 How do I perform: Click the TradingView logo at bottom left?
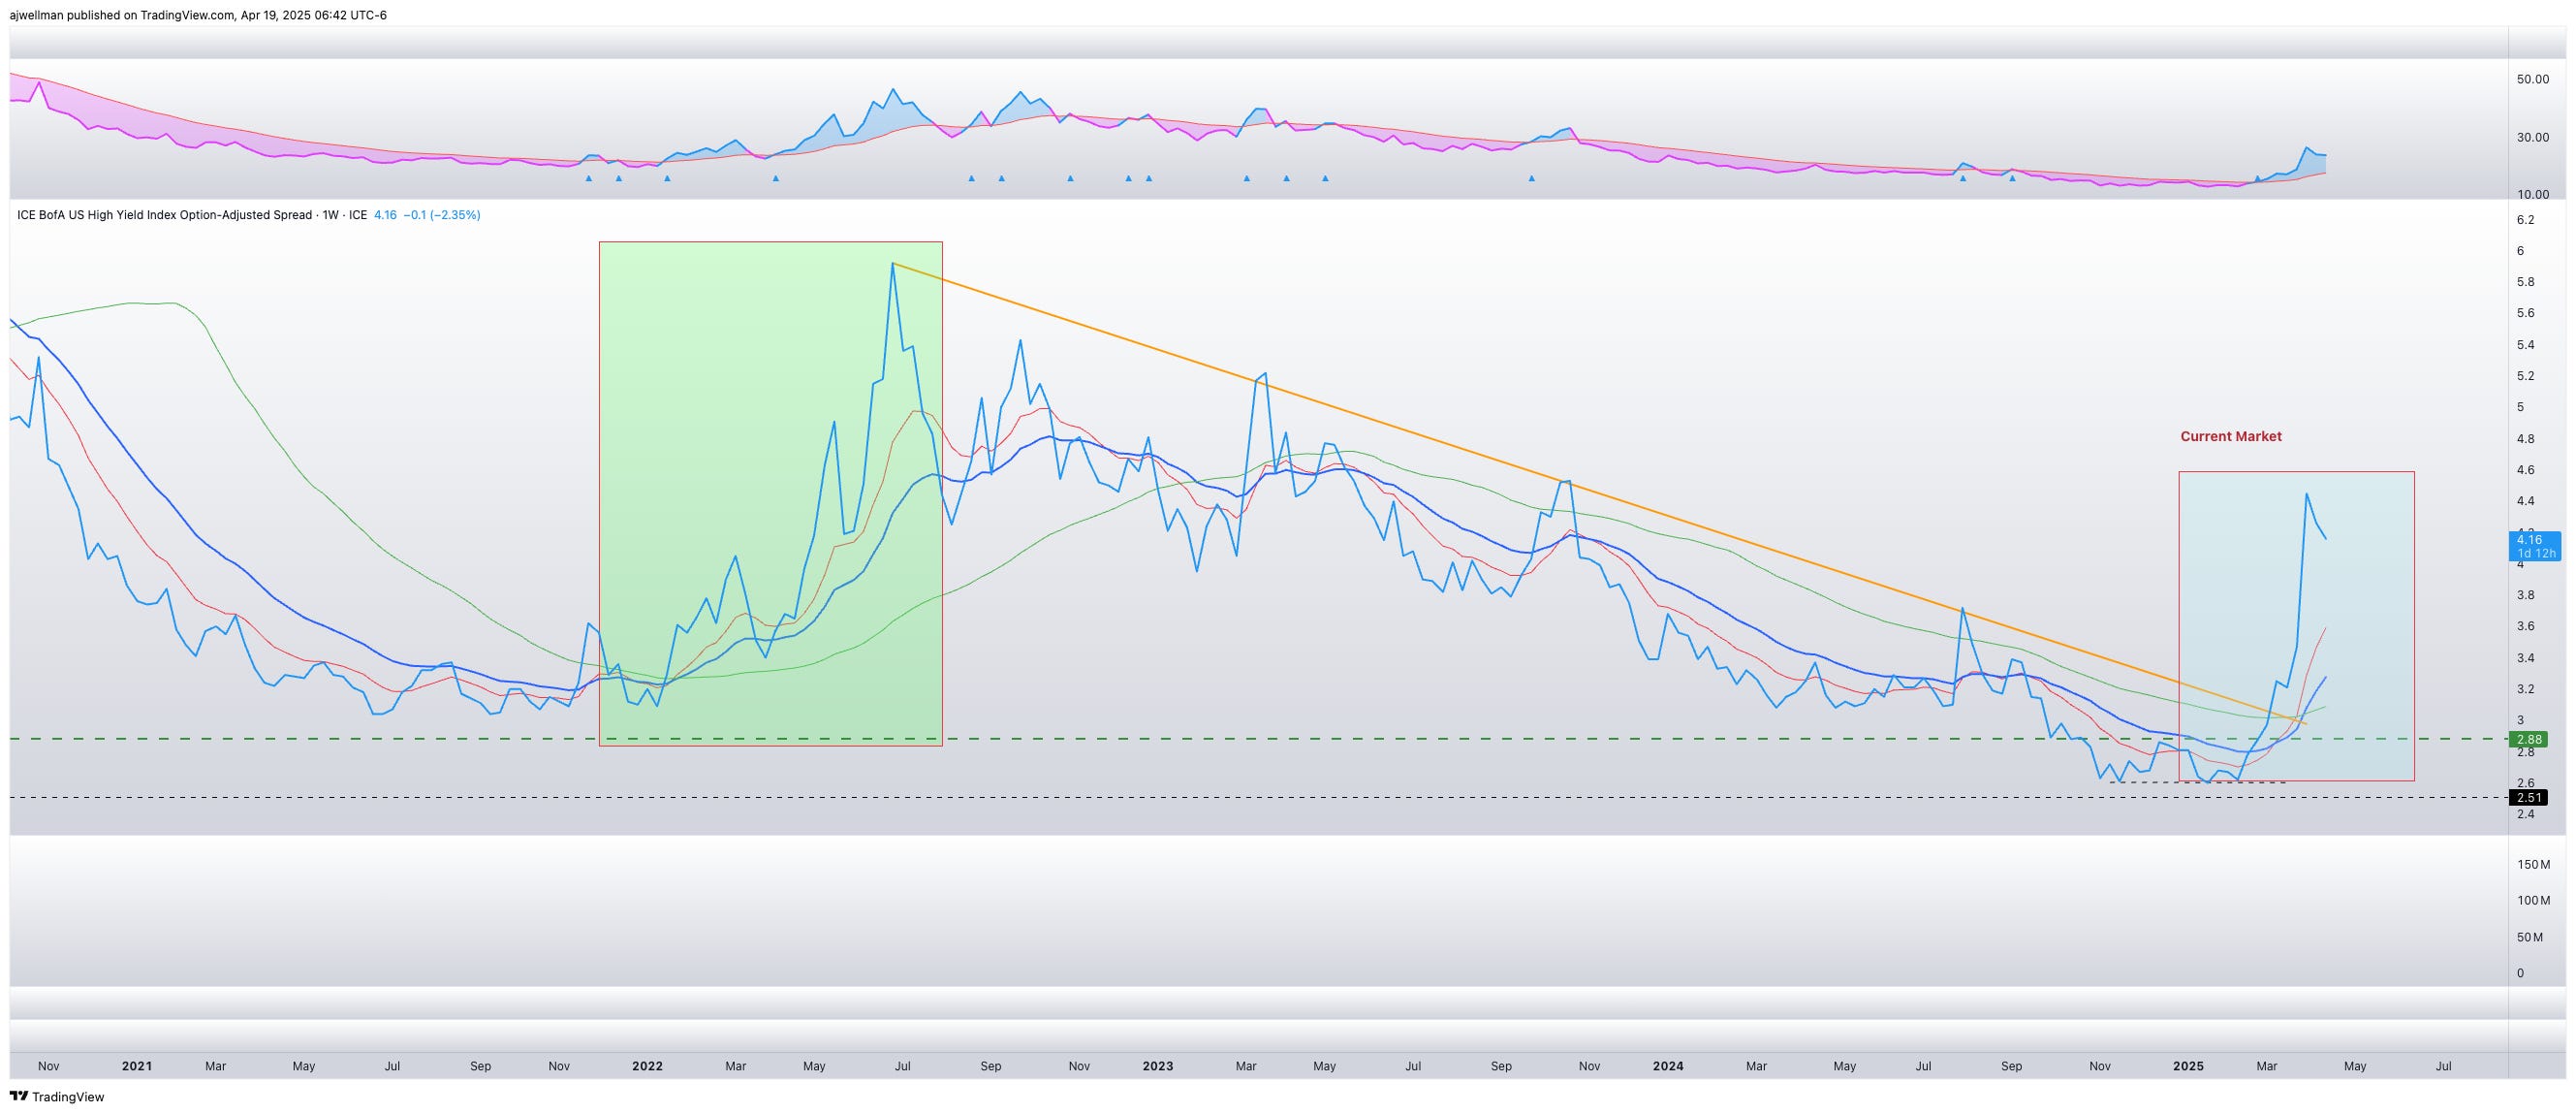point(57,1096)
